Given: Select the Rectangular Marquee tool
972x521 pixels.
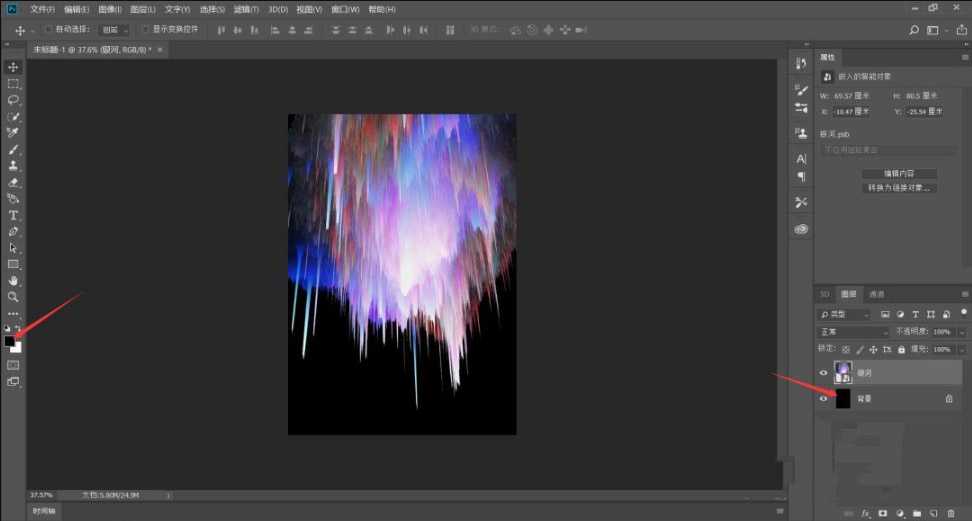Looking at the screenshot, I should (13, 84).
